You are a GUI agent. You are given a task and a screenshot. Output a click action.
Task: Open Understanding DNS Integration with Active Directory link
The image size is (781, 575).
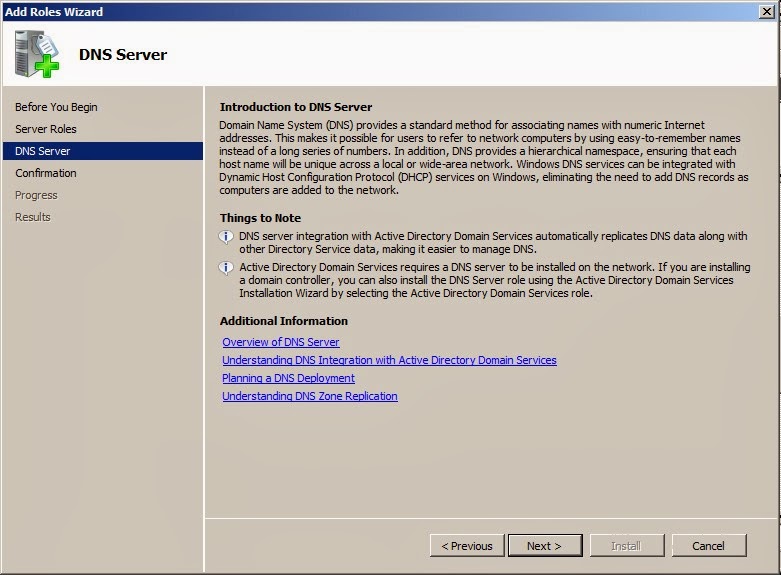[390, 360]
